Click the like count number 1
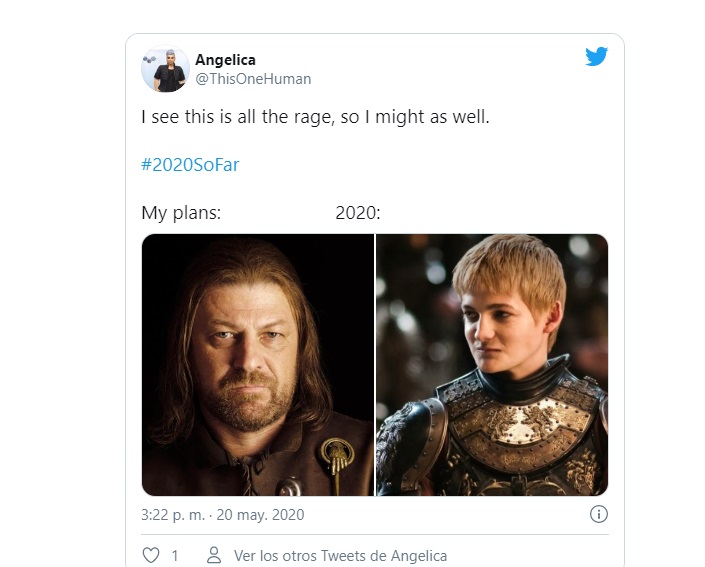The image size is (705, 567). [175, 556]
